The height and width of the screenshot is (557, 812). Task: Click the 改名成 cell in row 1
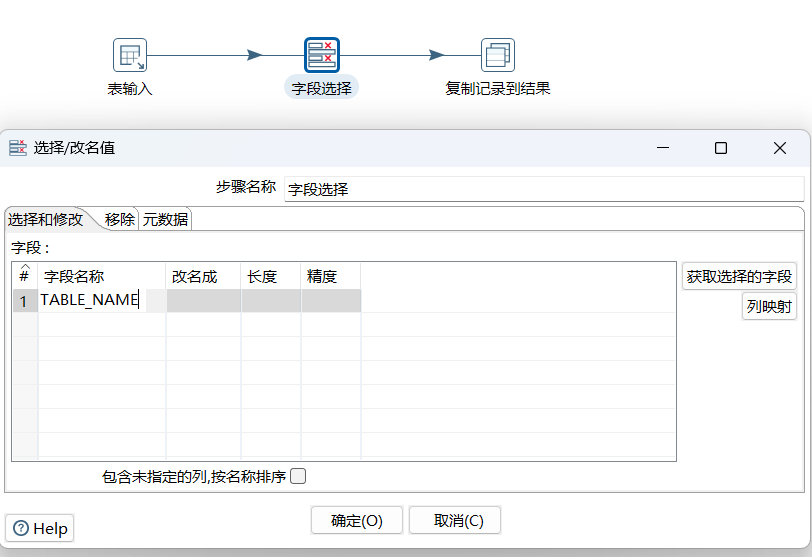(x=204, y=300)
